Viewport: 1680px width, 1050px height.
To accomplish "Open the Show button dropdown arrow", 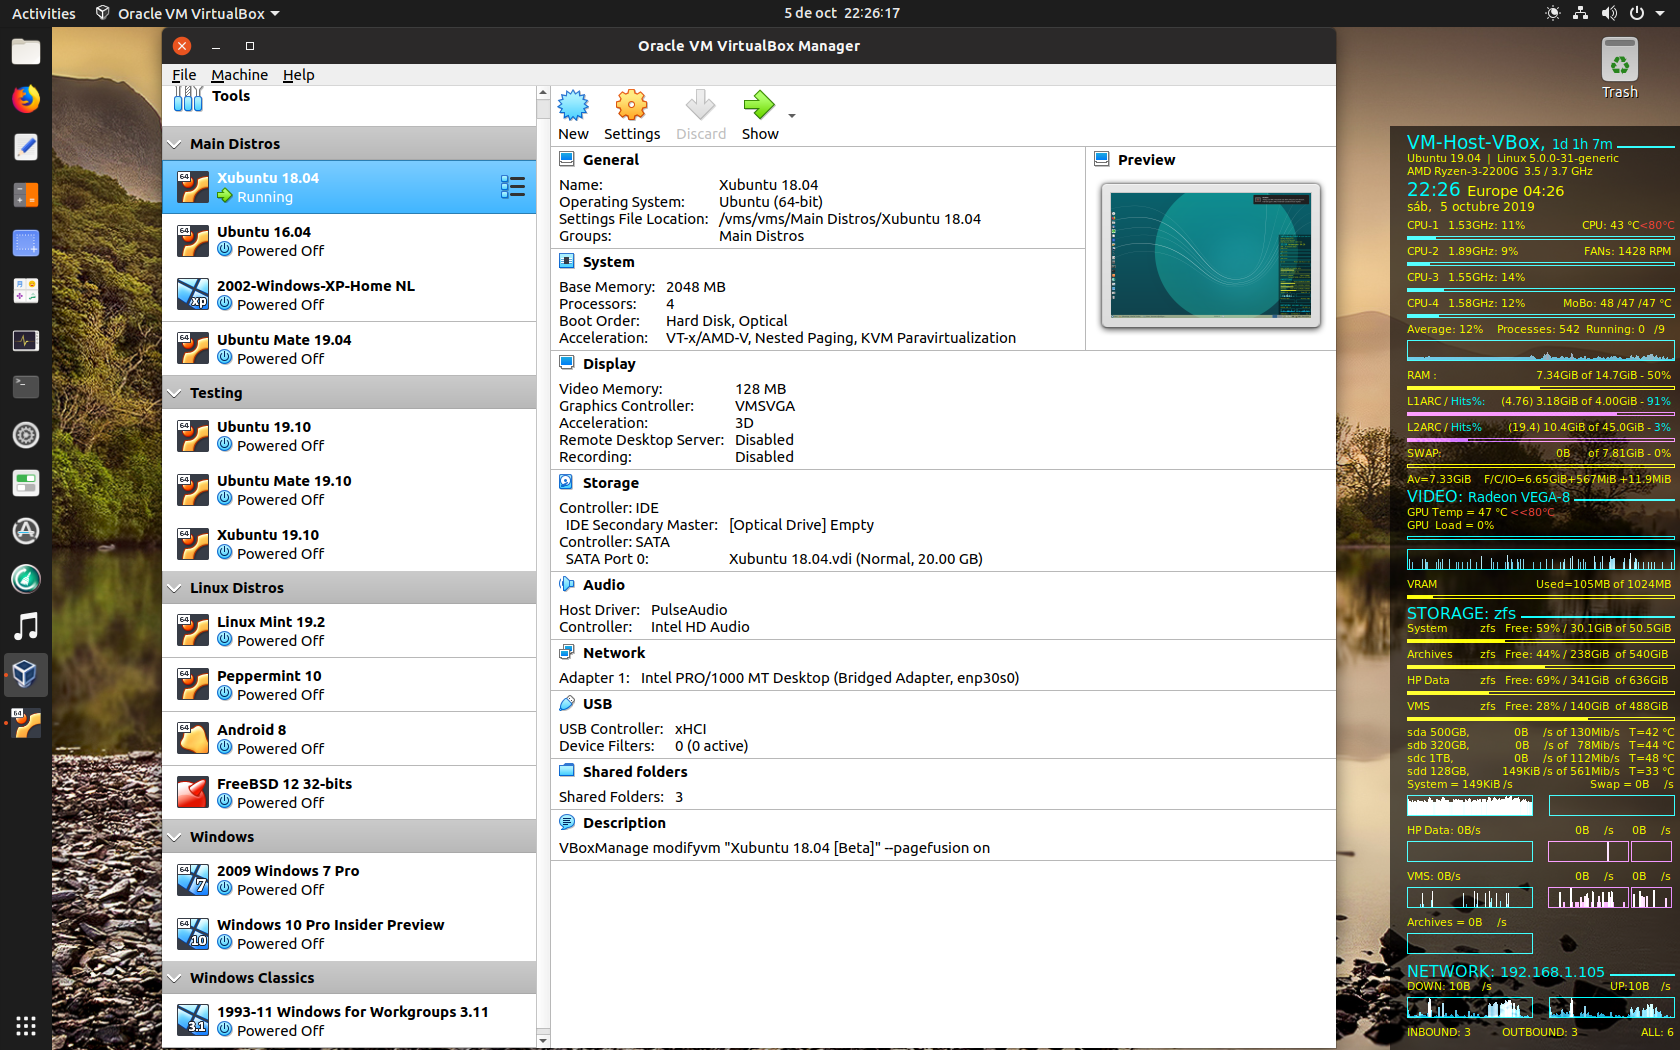I will click(792, 116).
